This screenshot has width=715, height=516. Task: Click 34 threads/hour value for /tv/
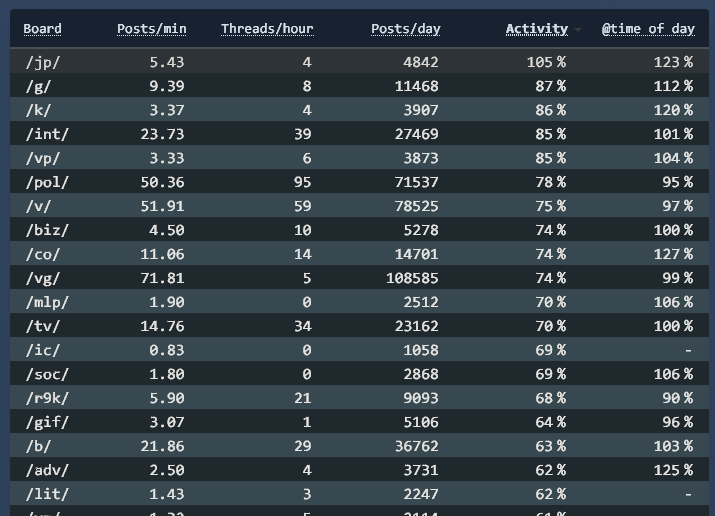pyautogui.click(x=302, y=326)
